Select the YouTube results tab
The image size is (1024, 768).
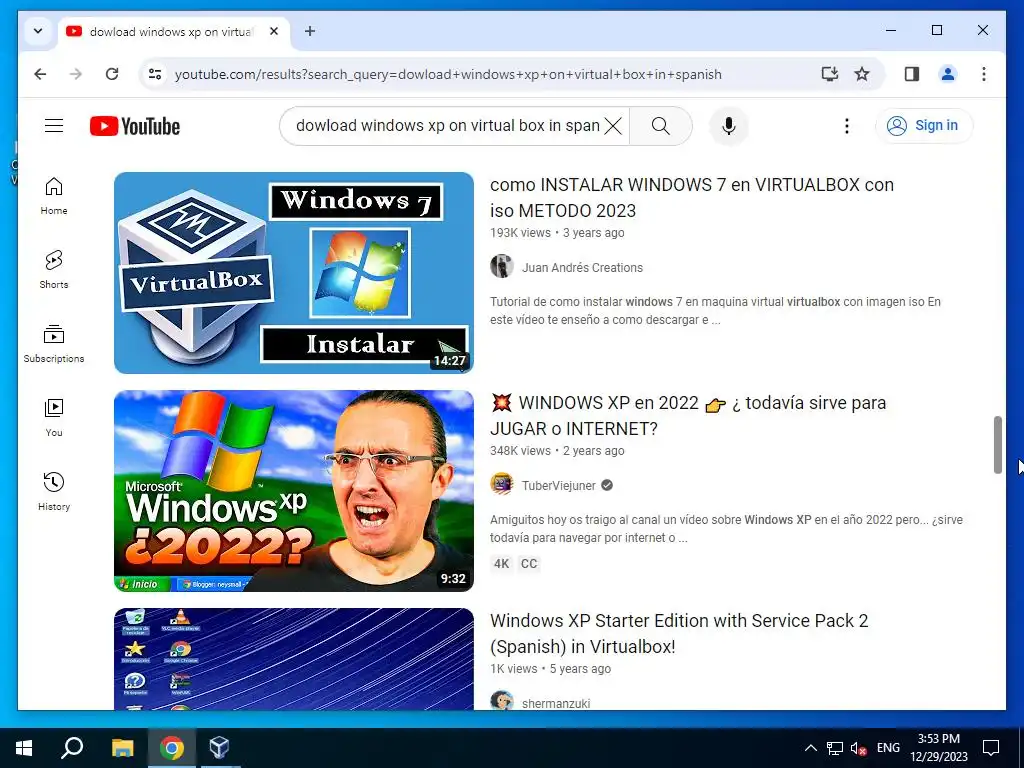pyautogui.click(x=170, y=31)
